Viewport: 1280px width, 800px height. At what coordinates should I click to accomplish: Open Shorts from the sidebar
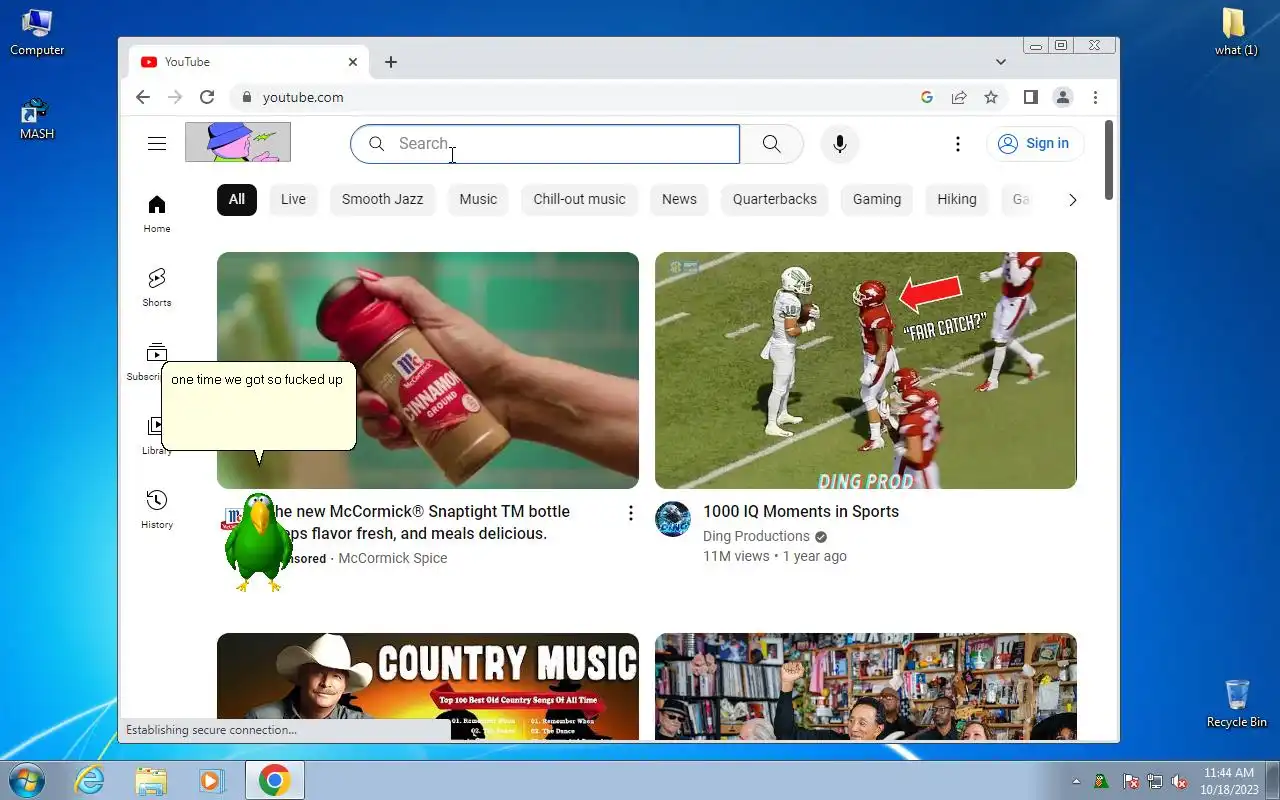(157, 287)
